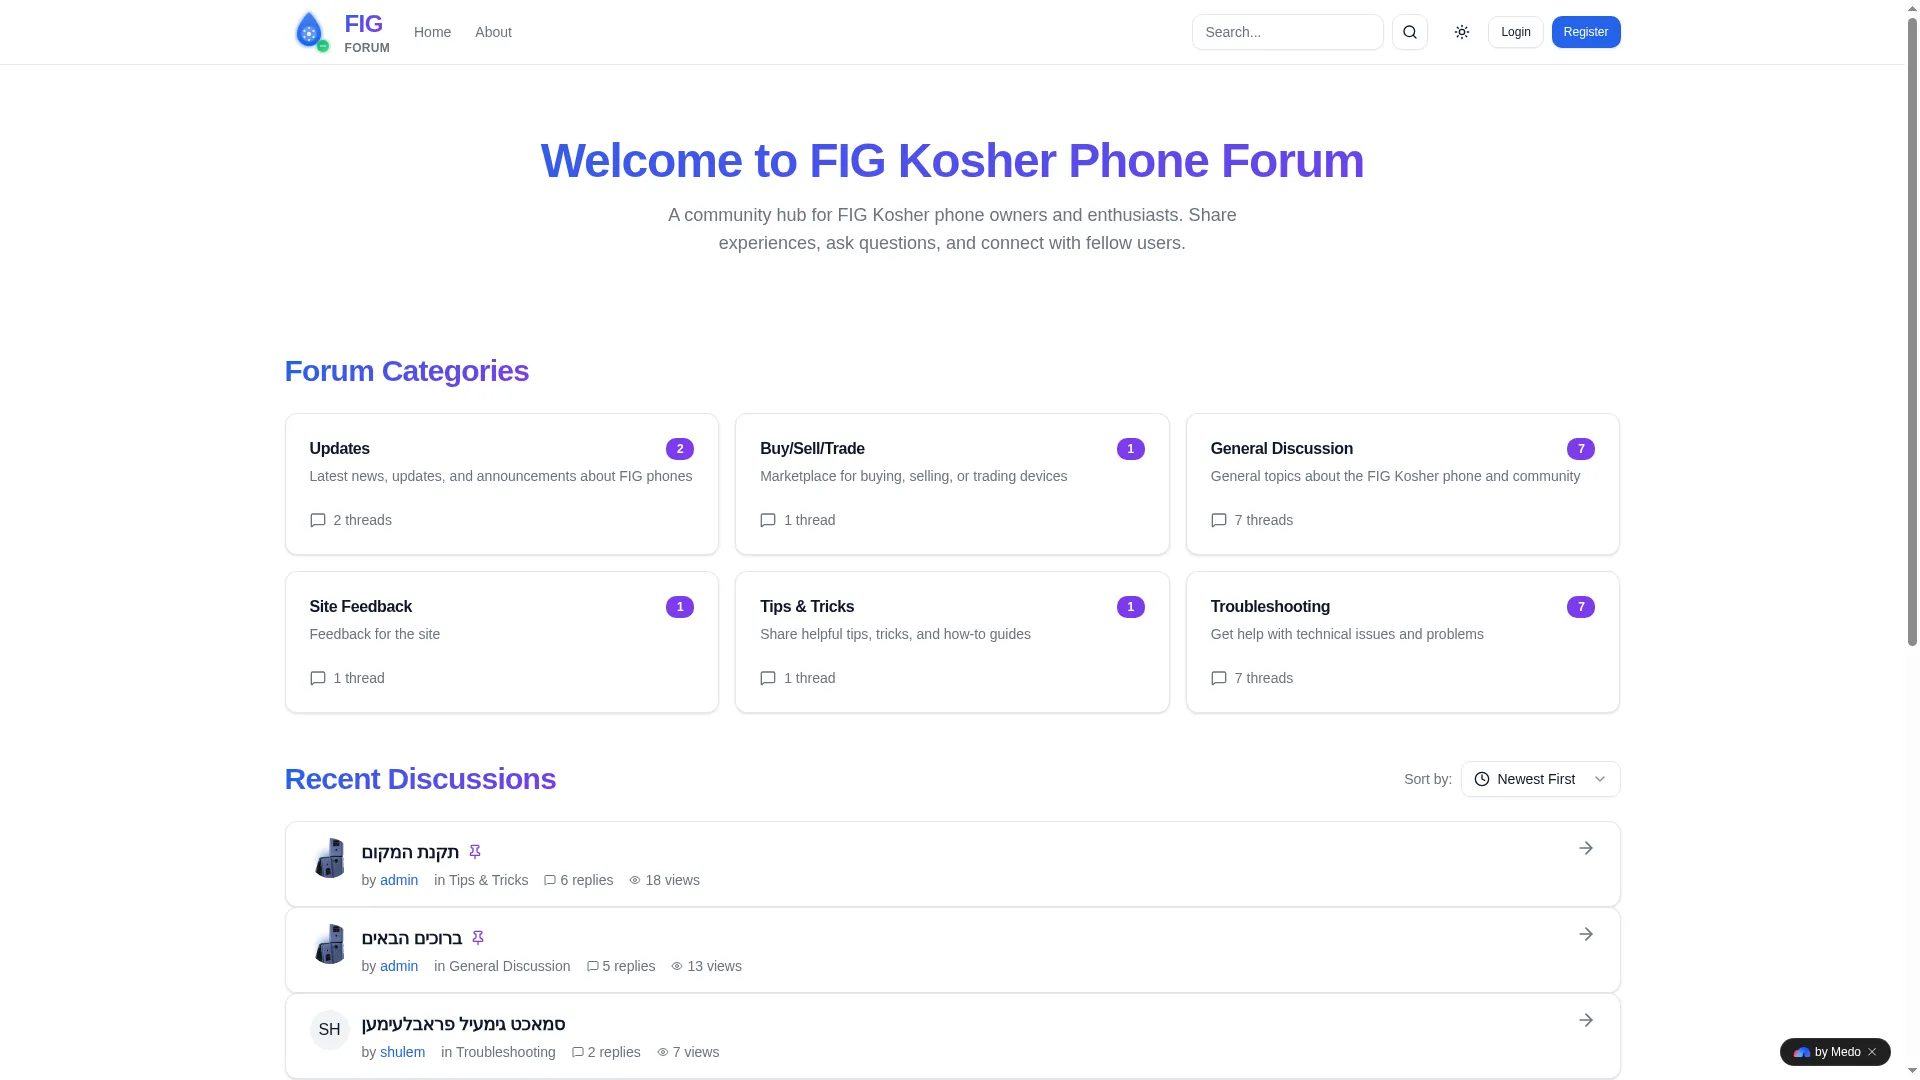Focus the Search input field
The image size is (1920, 1080).
1288,32
